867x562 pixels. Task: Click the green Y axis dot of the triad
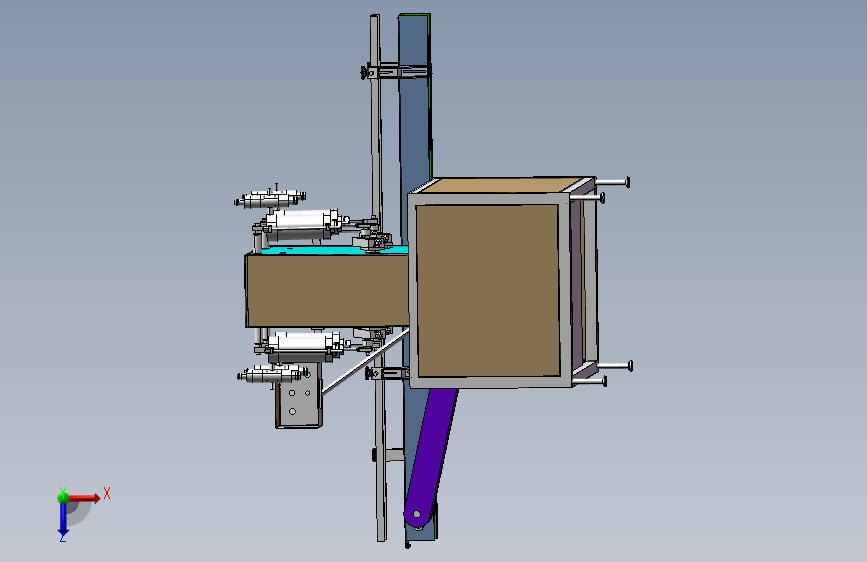[63, 497]
